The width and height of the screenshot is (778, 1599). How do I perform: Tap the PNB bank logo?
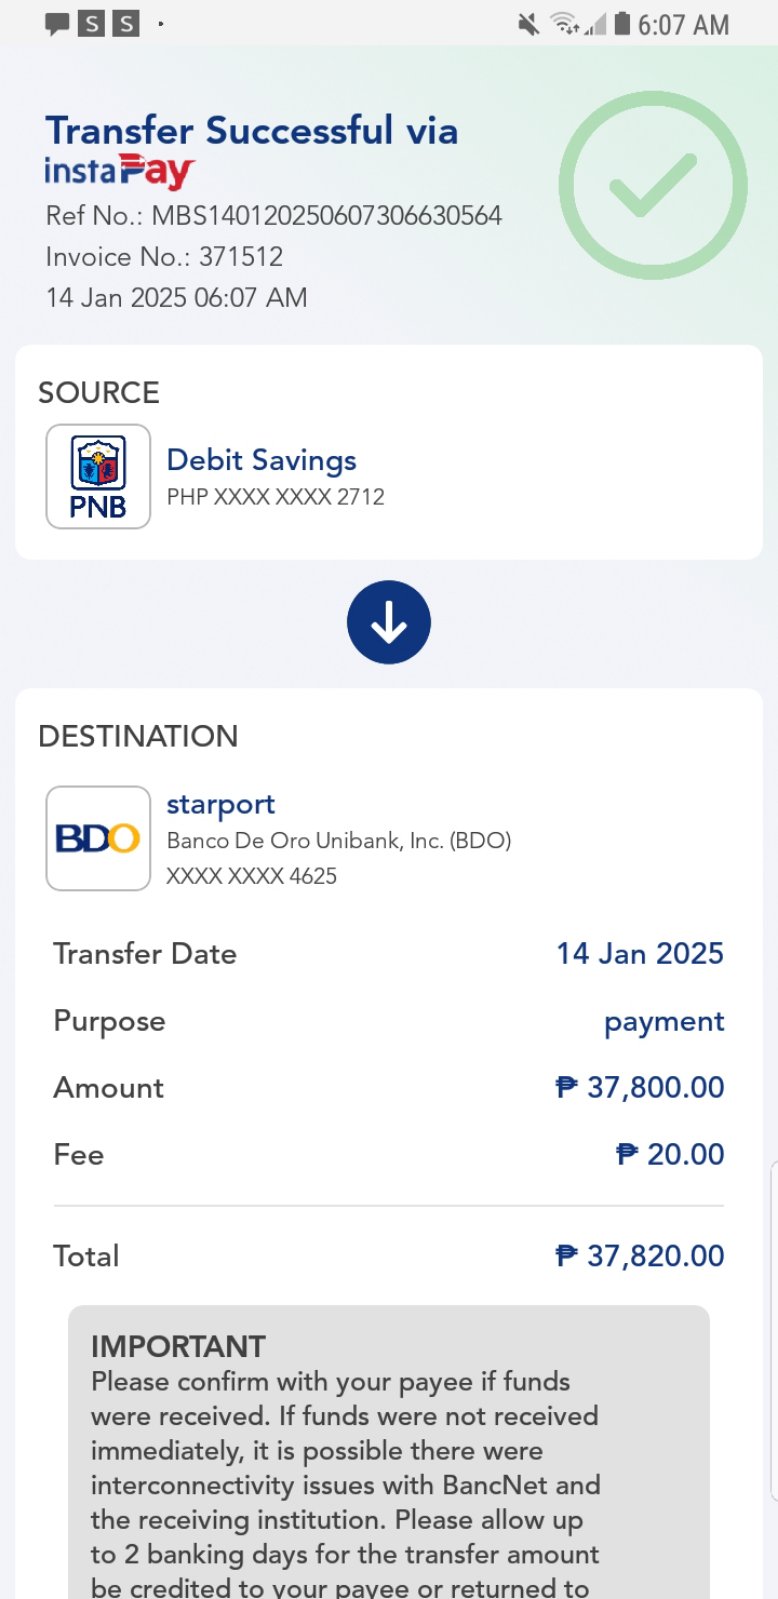[98, 476]
